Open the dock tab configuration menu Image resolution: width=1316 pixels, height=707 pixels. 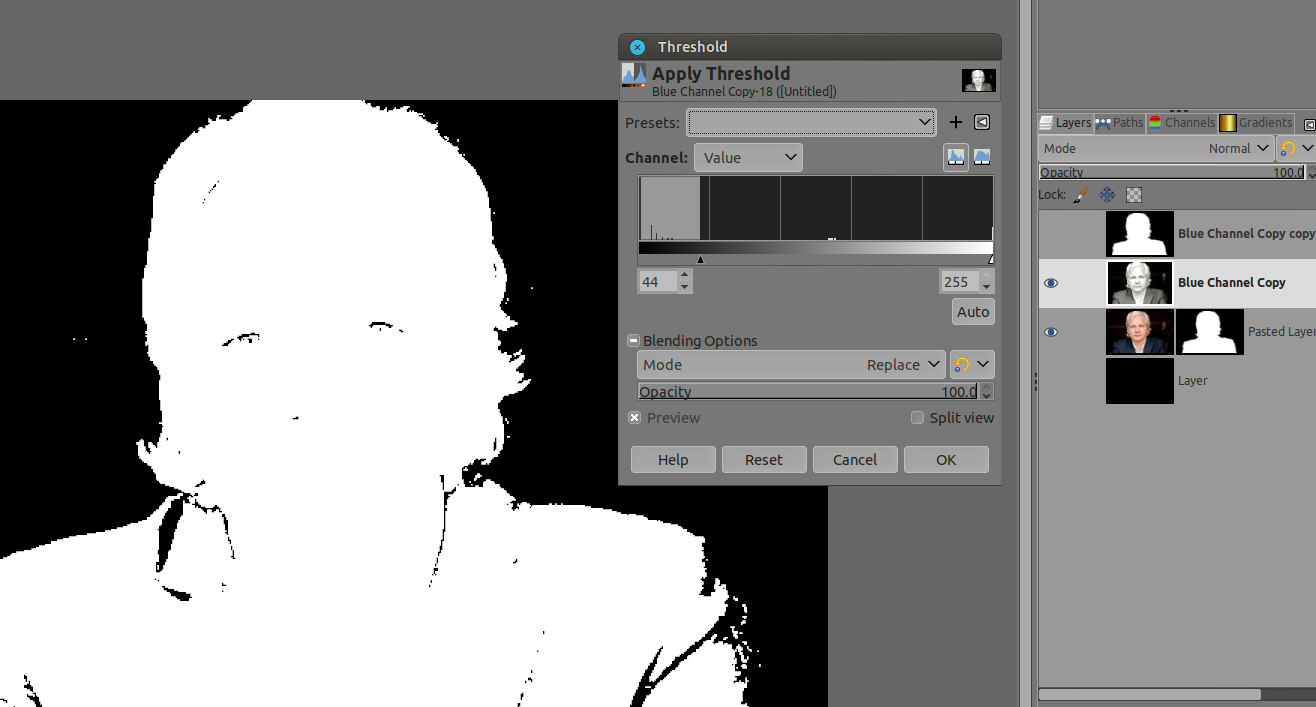pyautogui.click(x=1309, y=125)
